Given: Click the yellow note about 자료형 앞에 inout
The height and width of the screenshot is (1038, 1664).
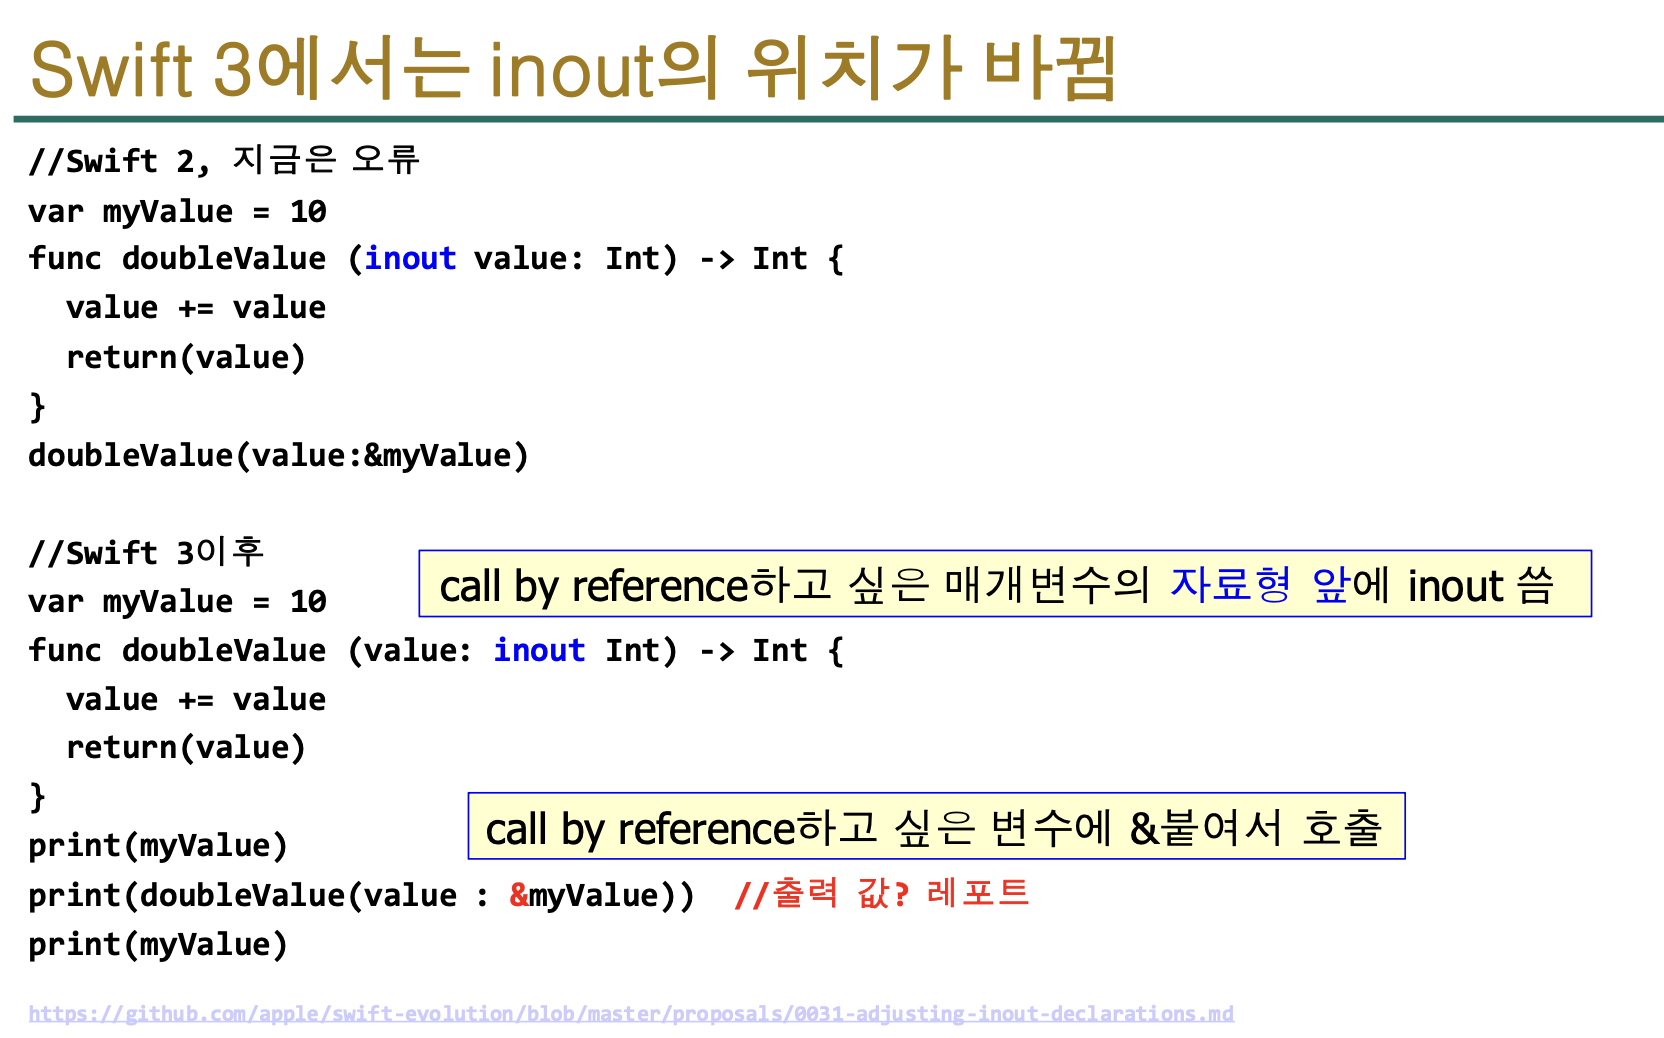Looking at the screenshot, I should click(1005, 584).
